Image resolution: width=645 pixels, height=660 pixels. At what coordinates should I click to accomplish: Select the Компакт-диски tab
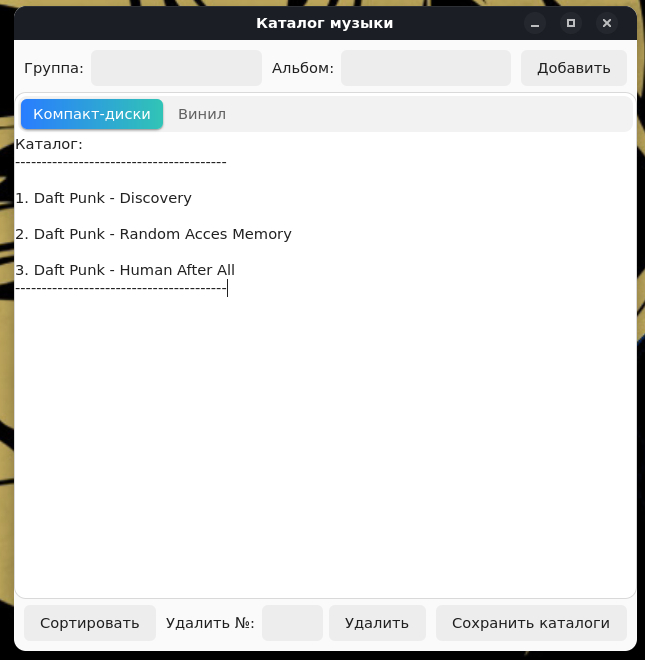coord(92,114)
